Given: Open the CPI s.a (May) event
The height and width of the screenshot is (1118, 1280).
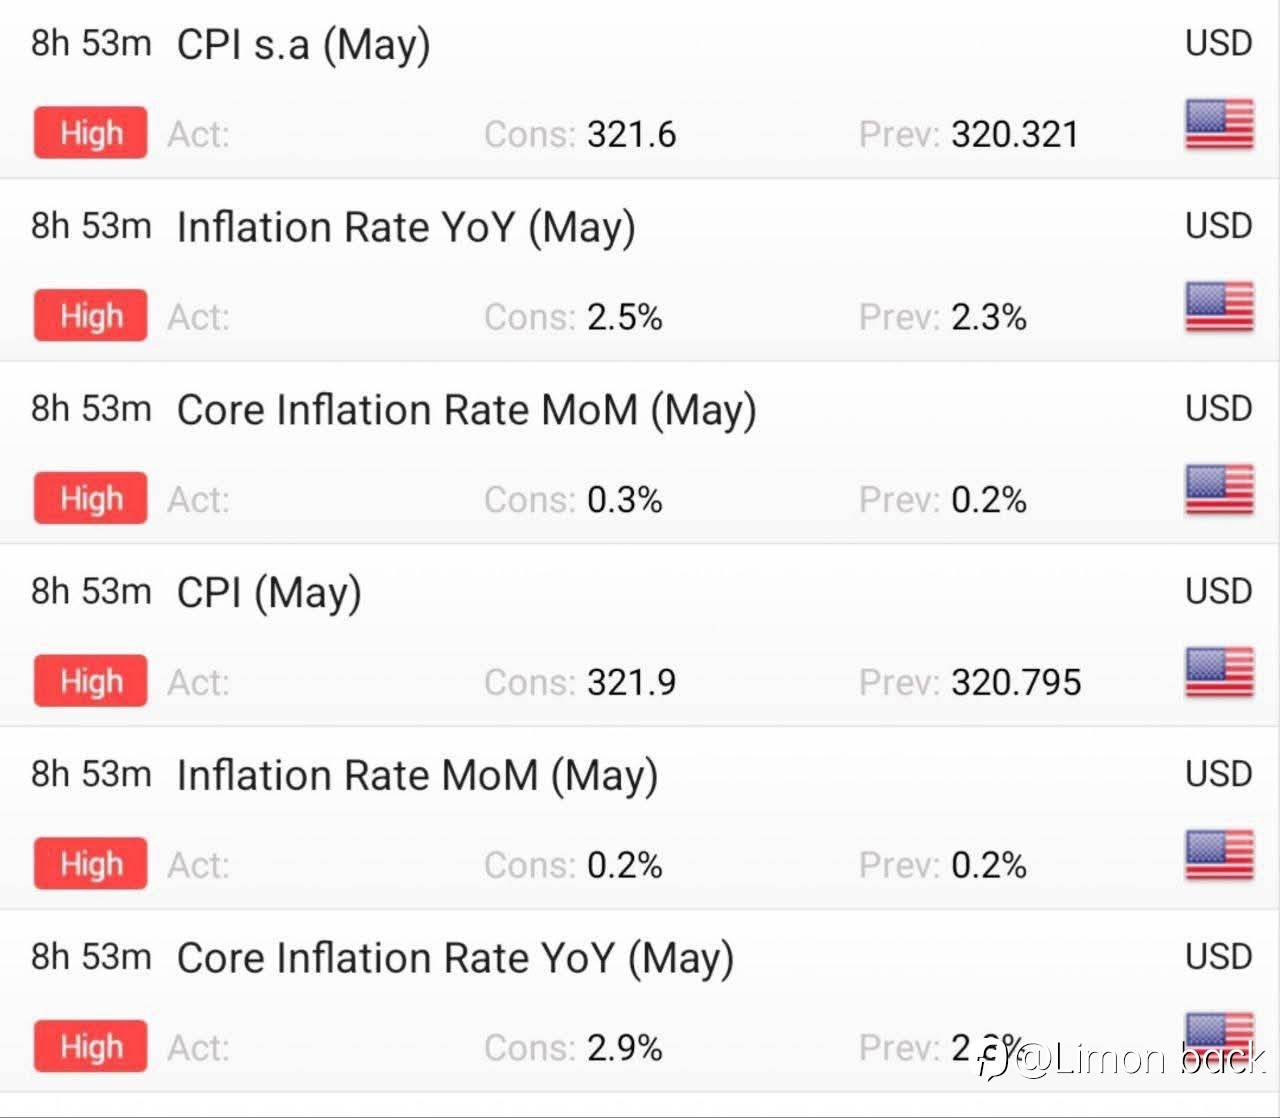Looking at the screenshot, I should [x=303, y=45].
